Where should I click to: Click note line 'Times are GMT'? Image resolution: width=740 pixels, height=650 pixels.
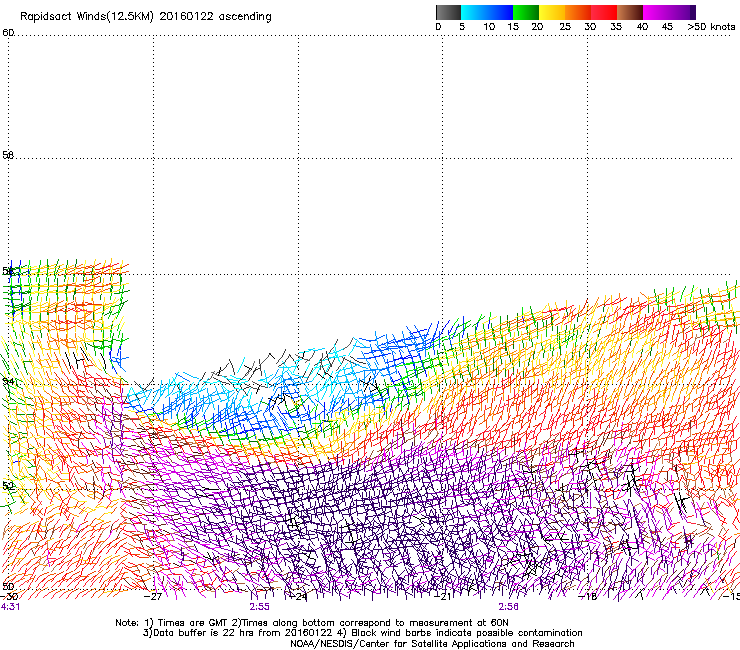click(193, 623)
